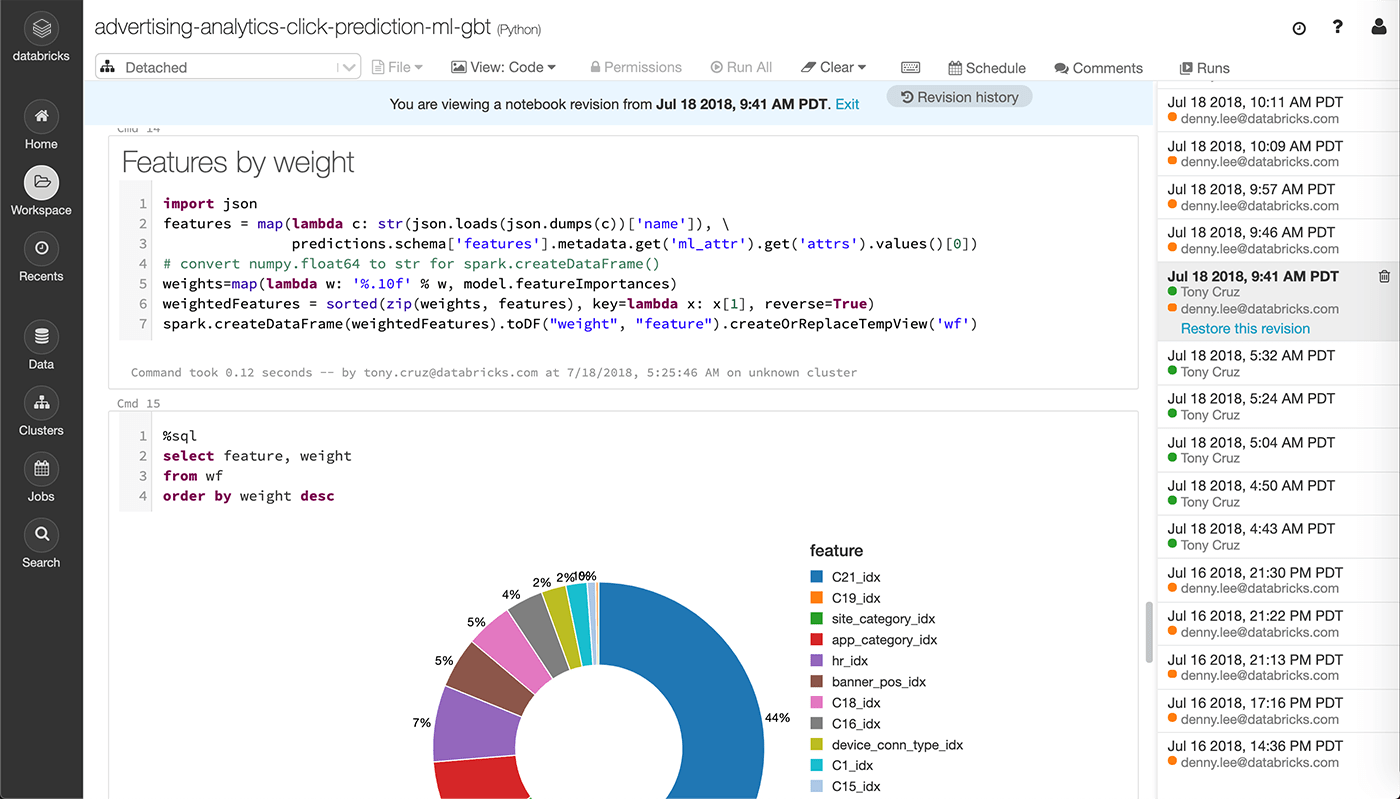This screenshot has width=1400, height=799.
Task: Open the Clusters page
Action: (x=41, y=403)
